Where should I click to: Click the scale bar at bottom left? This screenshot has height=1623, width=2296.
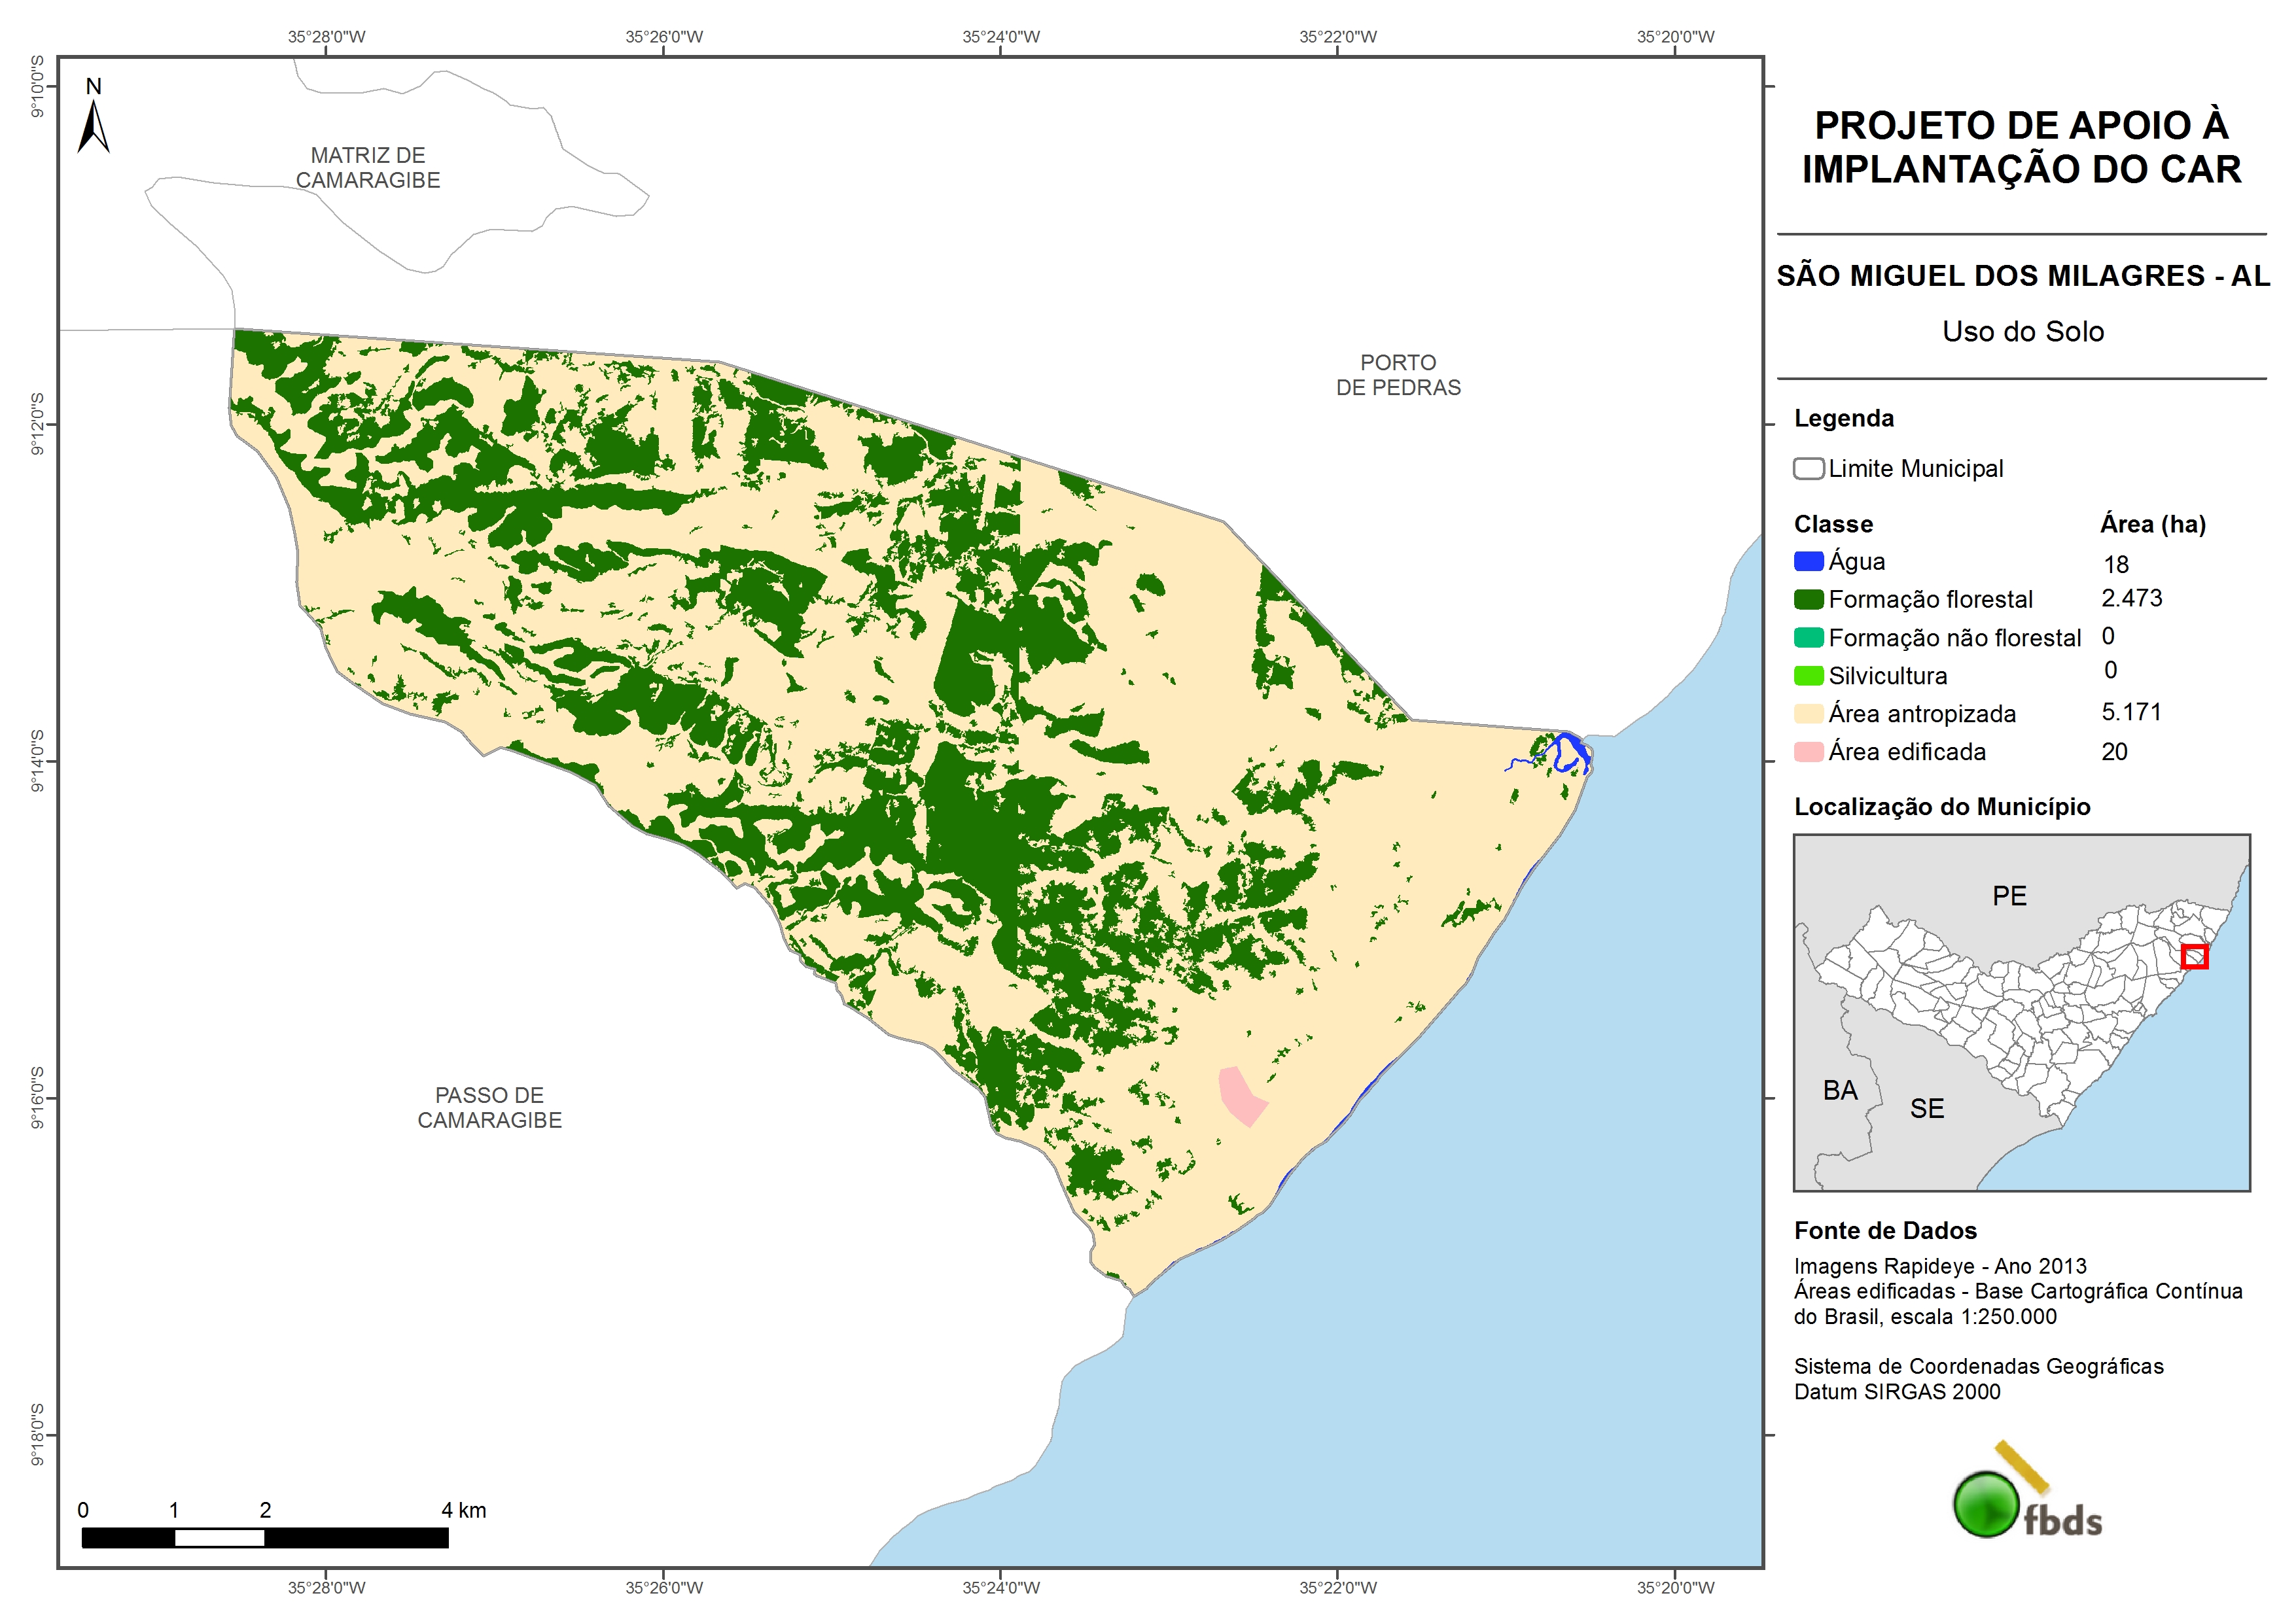click(265, 1538)
